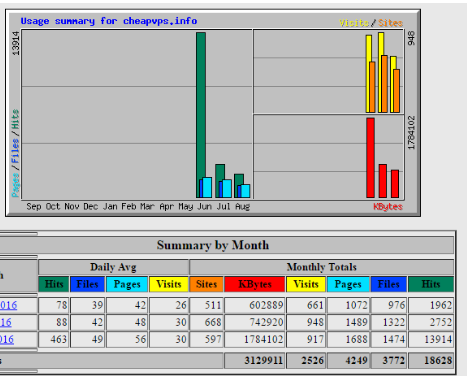Click the green Hits header under Monthly Totals
The width and height of the screenshot is (467, 376).
(x=431, y=284)
